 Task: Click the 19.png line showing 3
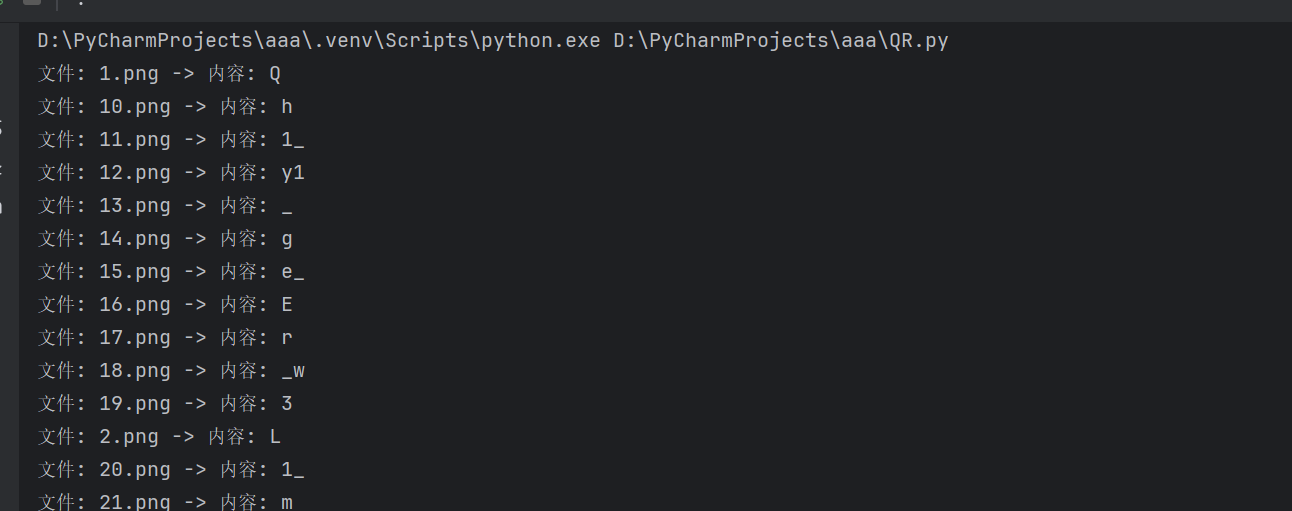(x=166, y=404)
